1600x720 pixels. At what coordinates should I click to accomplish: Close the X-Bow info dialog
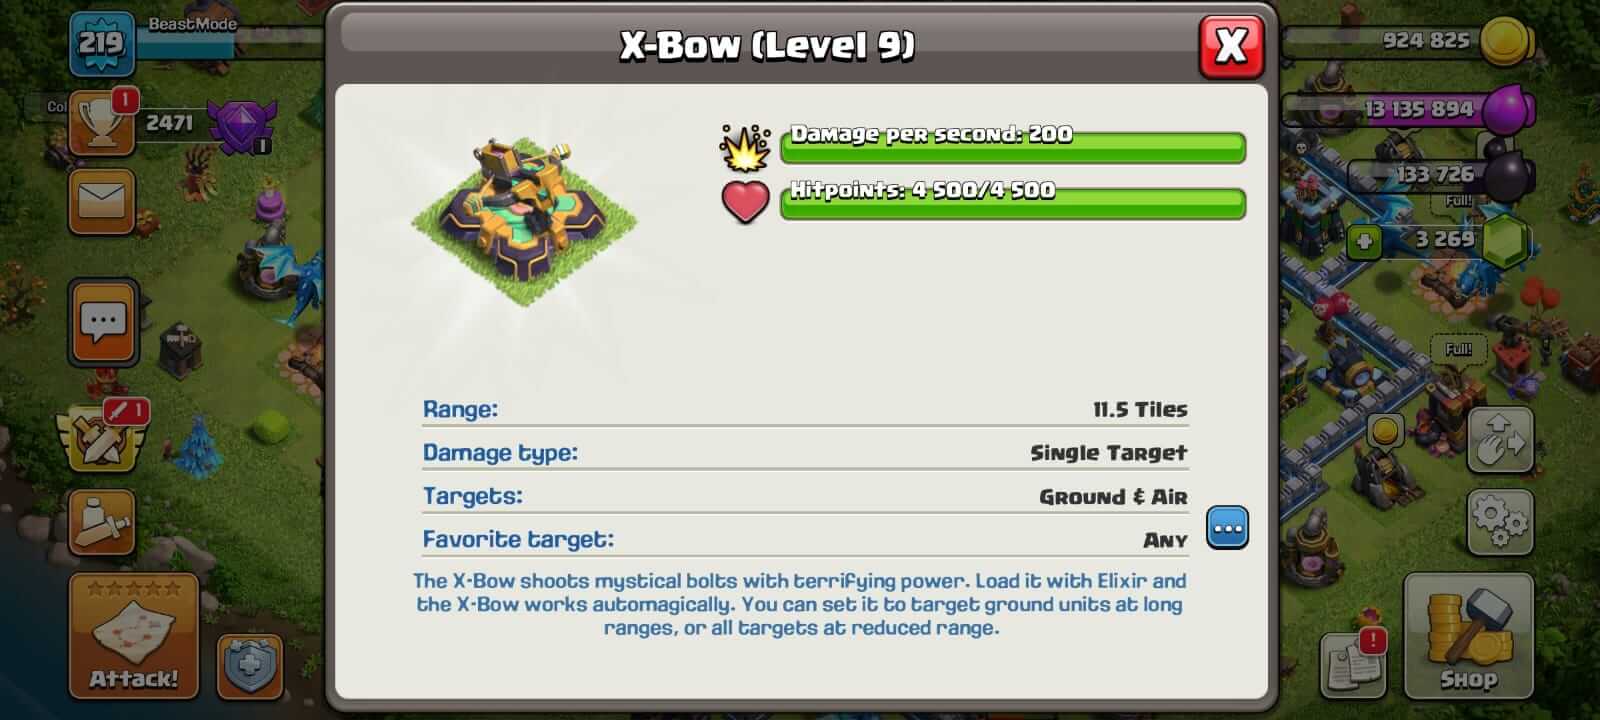[1231, 46]
